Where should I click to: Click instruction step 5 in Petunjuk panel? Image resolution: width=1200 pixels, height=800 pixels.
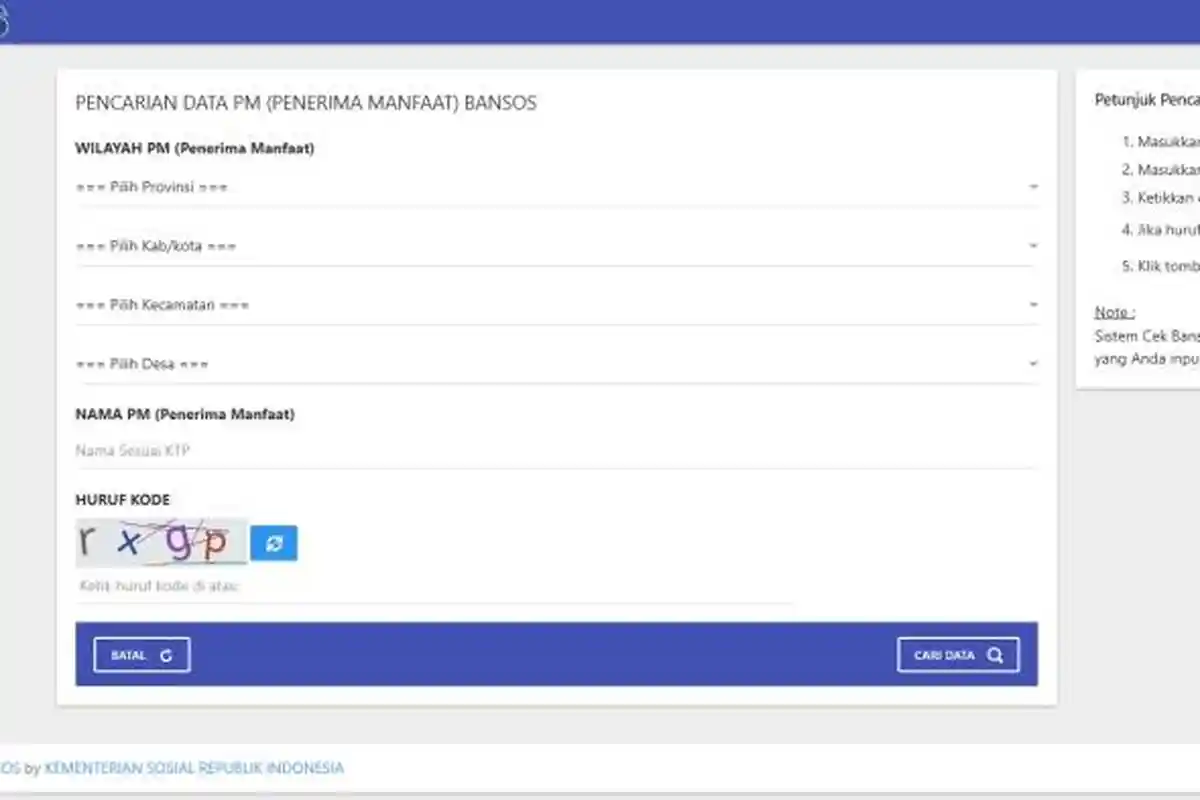[1160, 266]
